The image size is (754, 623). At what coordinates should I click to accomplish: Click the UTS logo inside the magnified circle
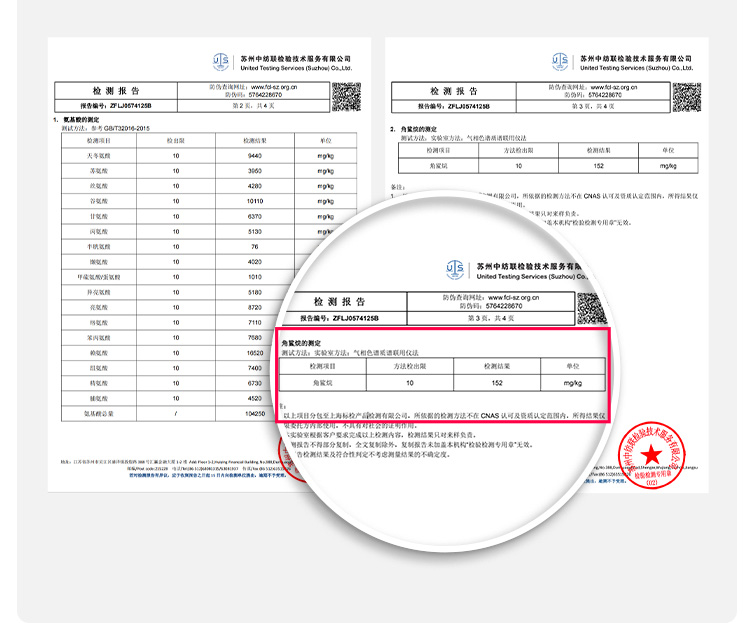click(x=455, y=270)
